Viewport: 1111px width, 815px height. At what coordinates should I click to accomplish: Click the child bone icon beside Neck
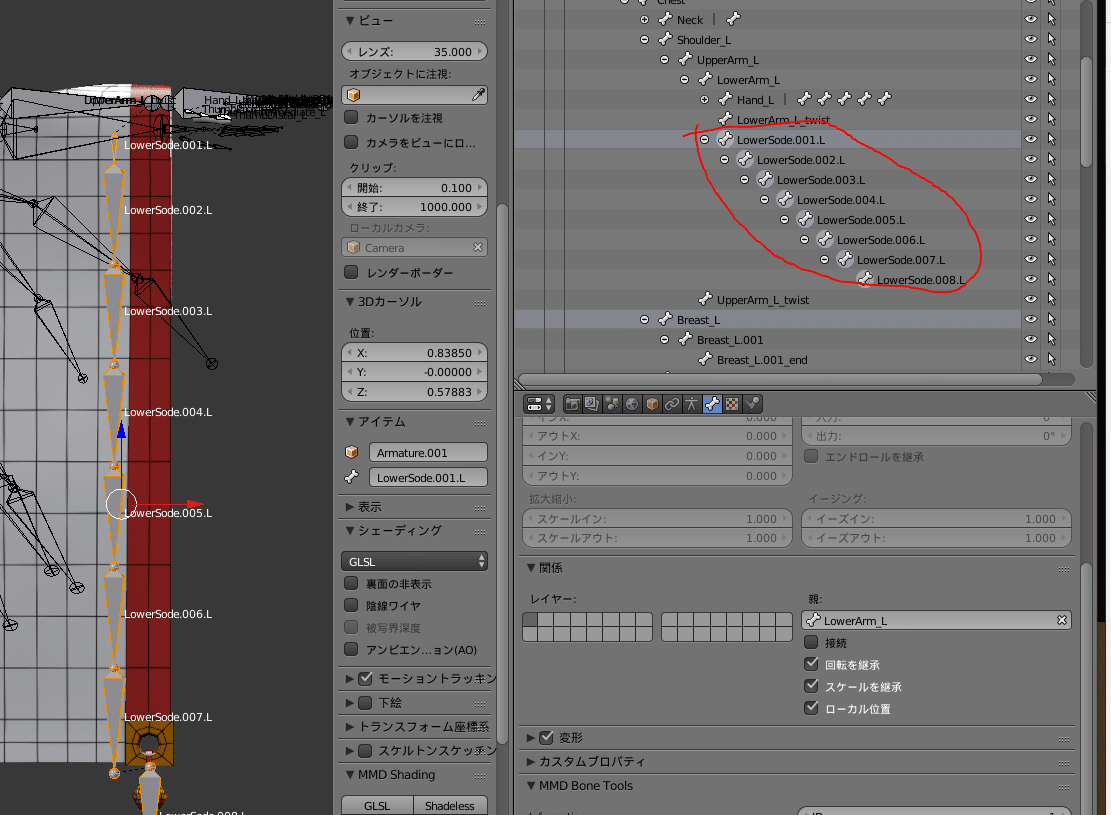coord(733,19)
